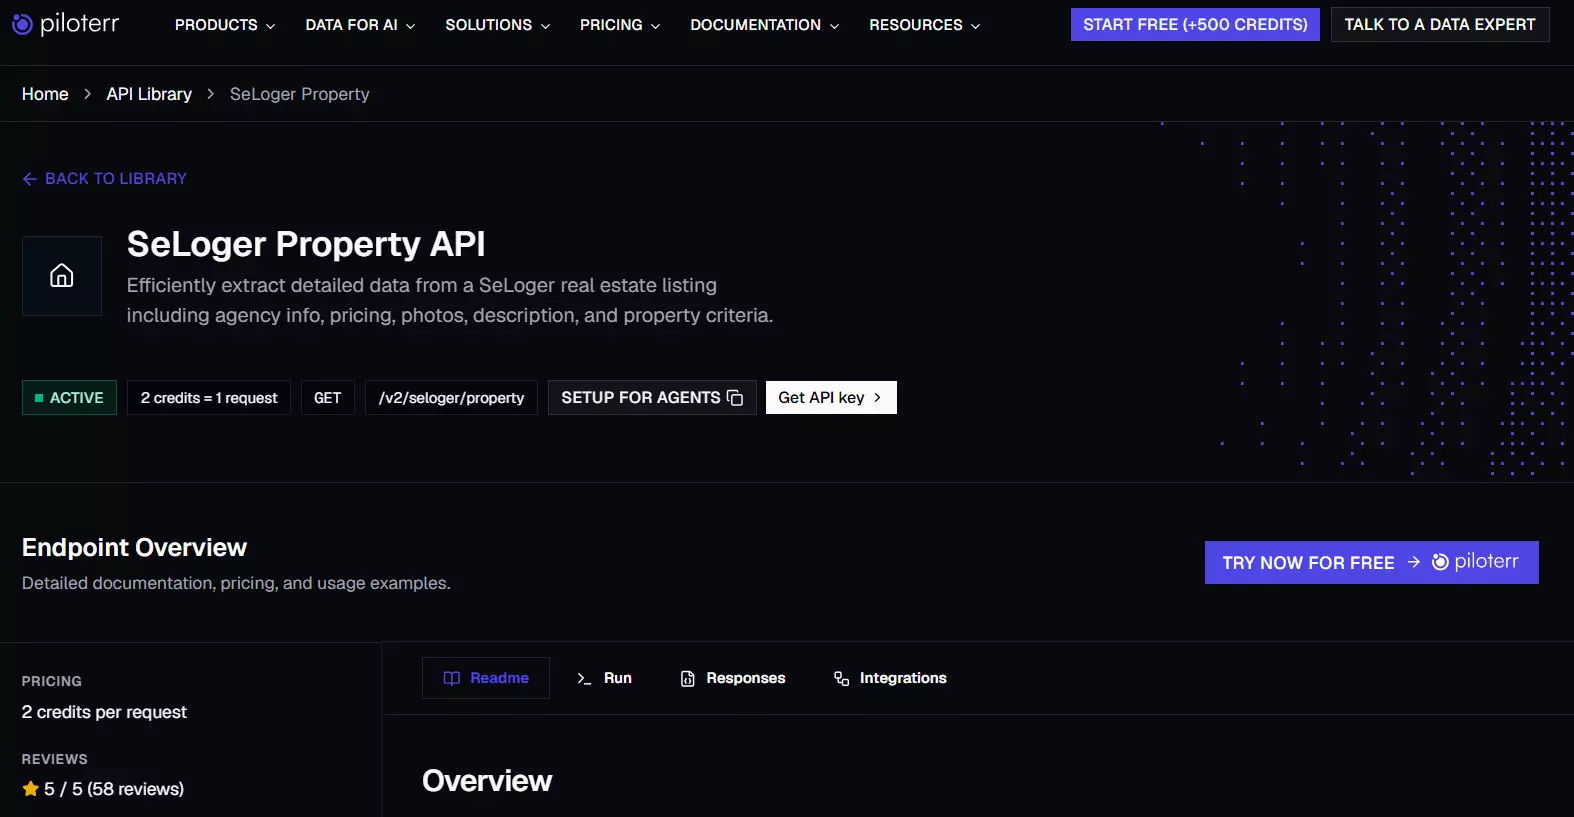Open API Library breadcrumb link
Image resolution: width=1574 pixels, height=817 pixels.
tap(149, 94)
